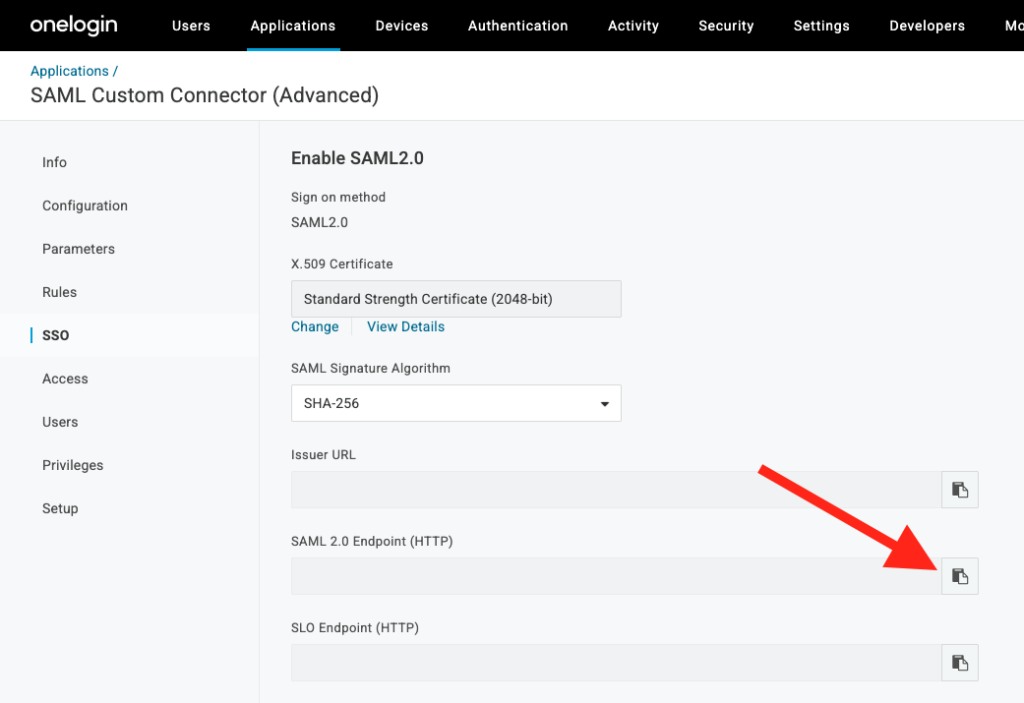Image resolution: width=1024 pixels, height=703 pixels.
Task: Copy the Issuer URL to clipboard
Action: click(x=959, y=489)
